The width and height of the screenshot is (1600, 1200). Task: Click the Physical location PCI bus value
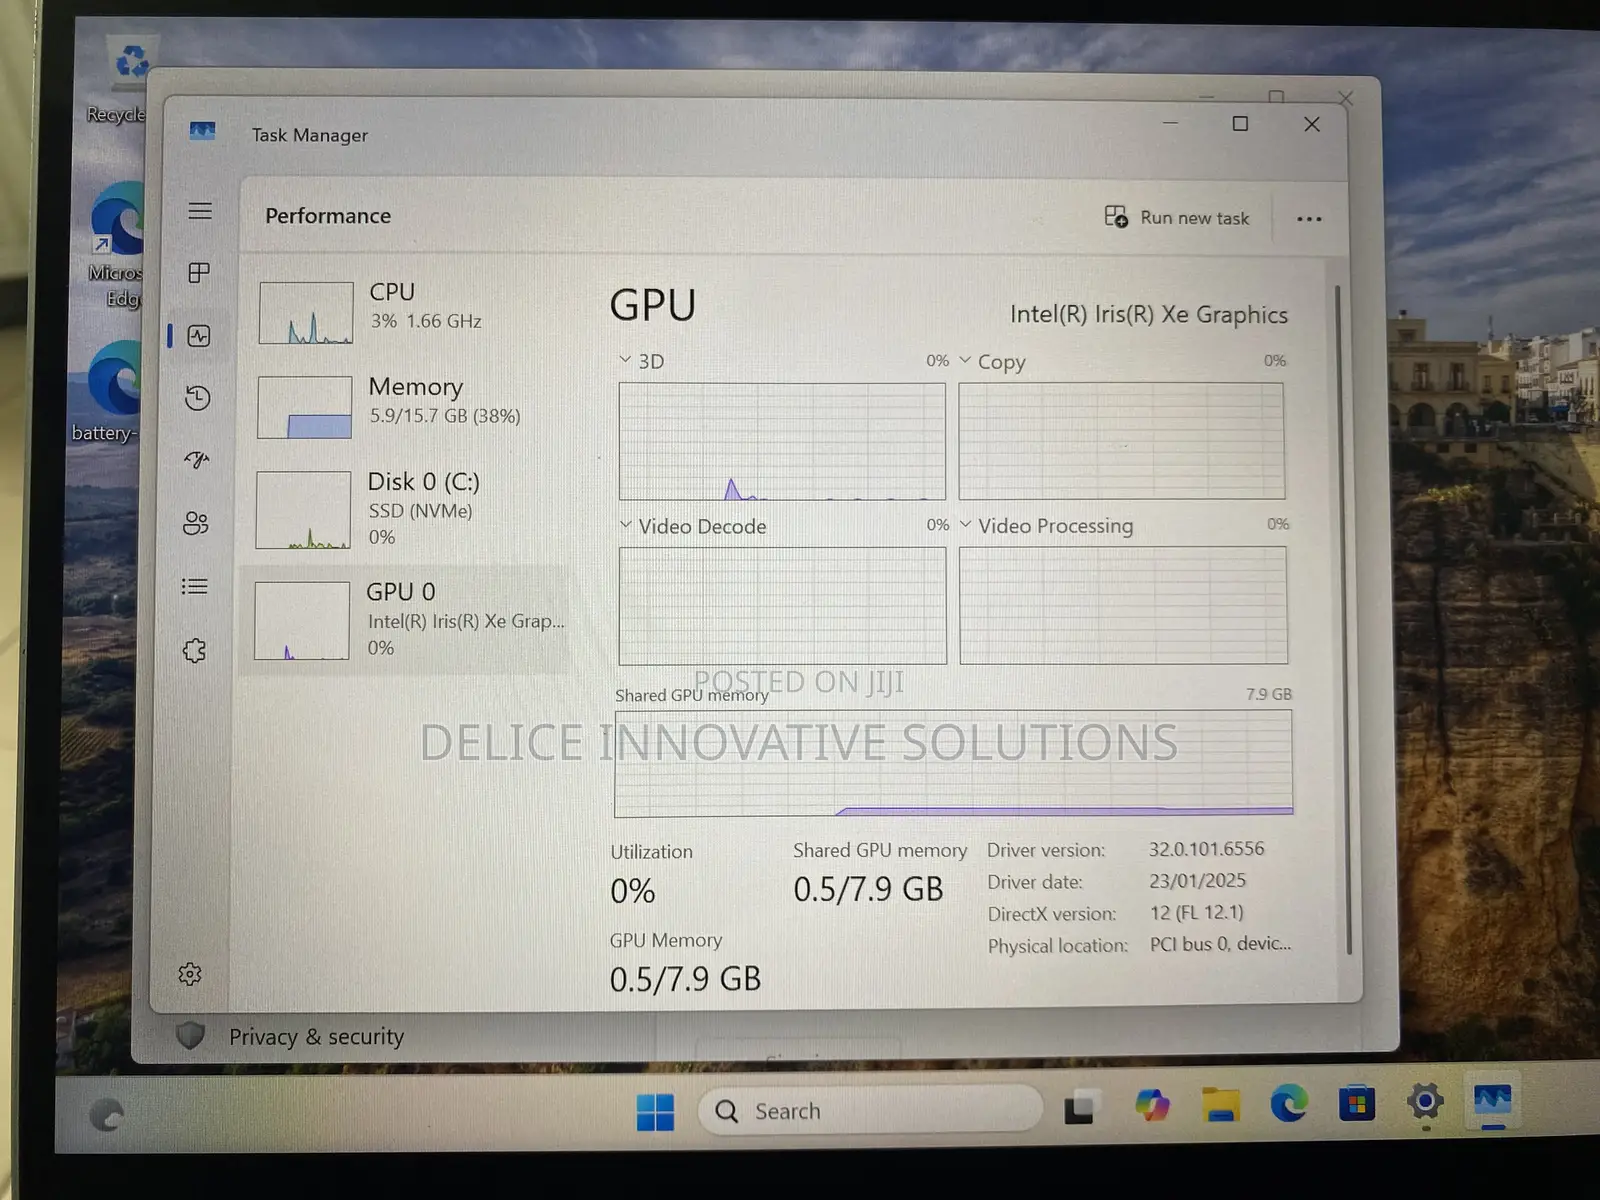click(1220, 944)
